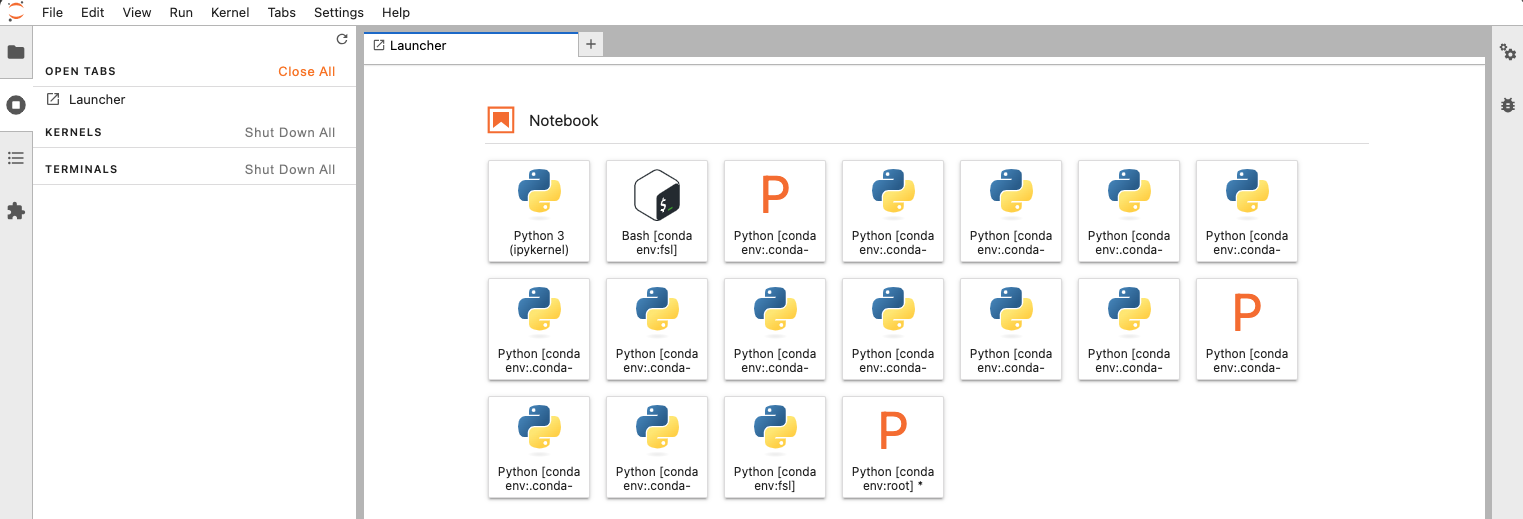The height and width of the screenshot is (519, 1523).
Task: Launch Python [conda env:root] notebook
Action: point(893,447)
